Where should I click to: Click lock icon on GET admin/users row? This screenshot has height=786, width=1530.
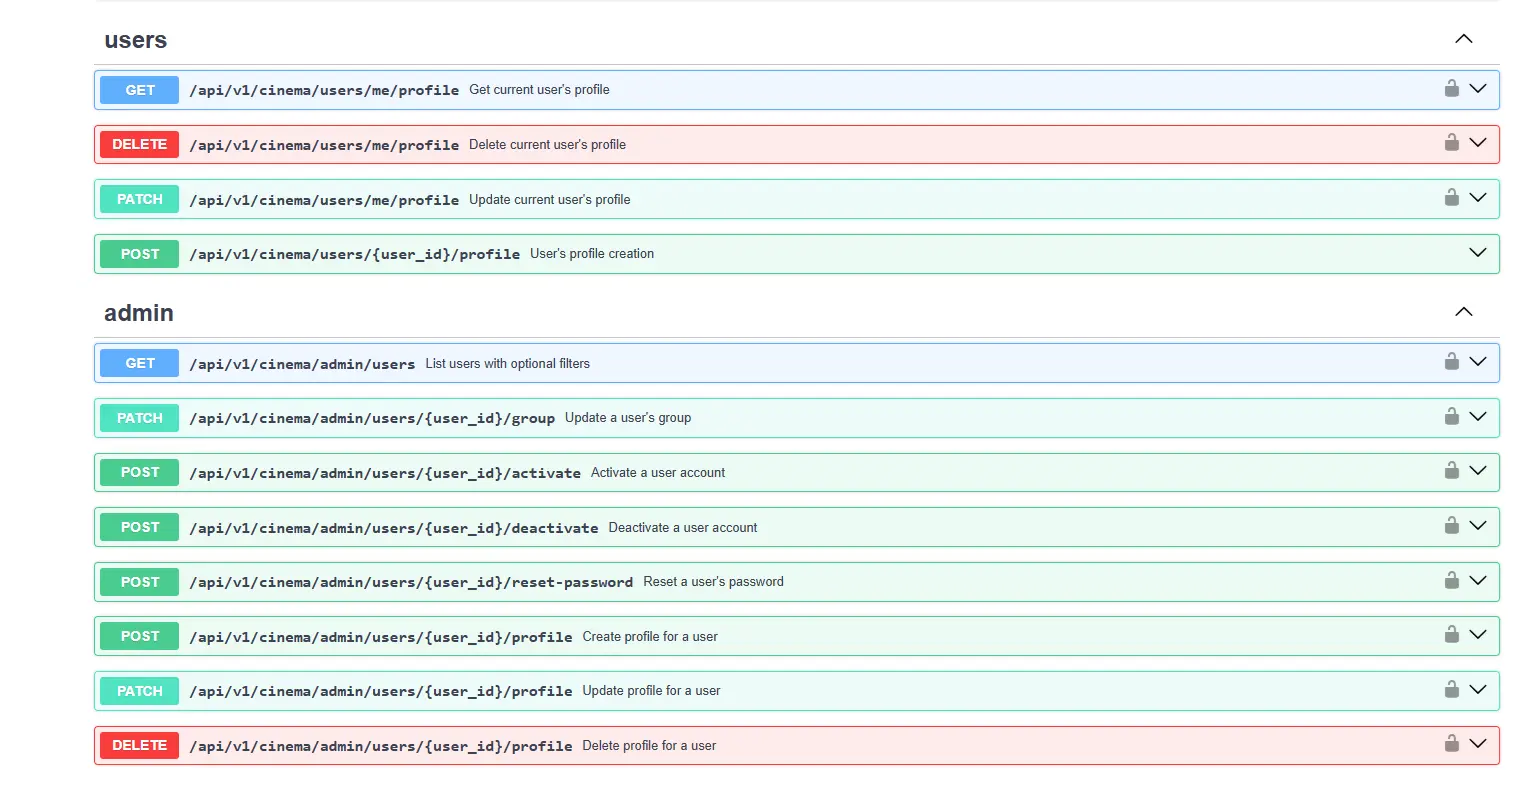pyautogui.click(x=1451, y=361)
